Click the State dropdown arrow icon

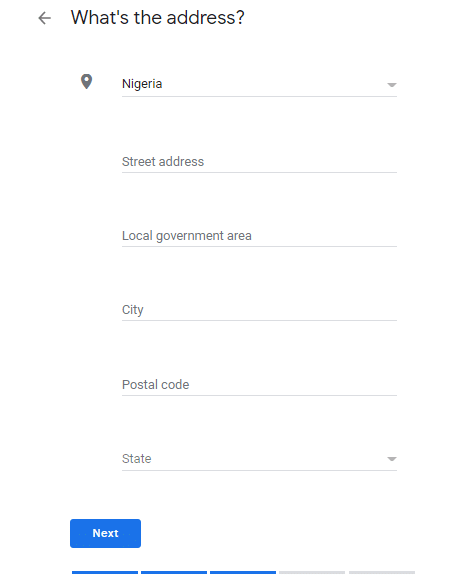click(392, 459)
